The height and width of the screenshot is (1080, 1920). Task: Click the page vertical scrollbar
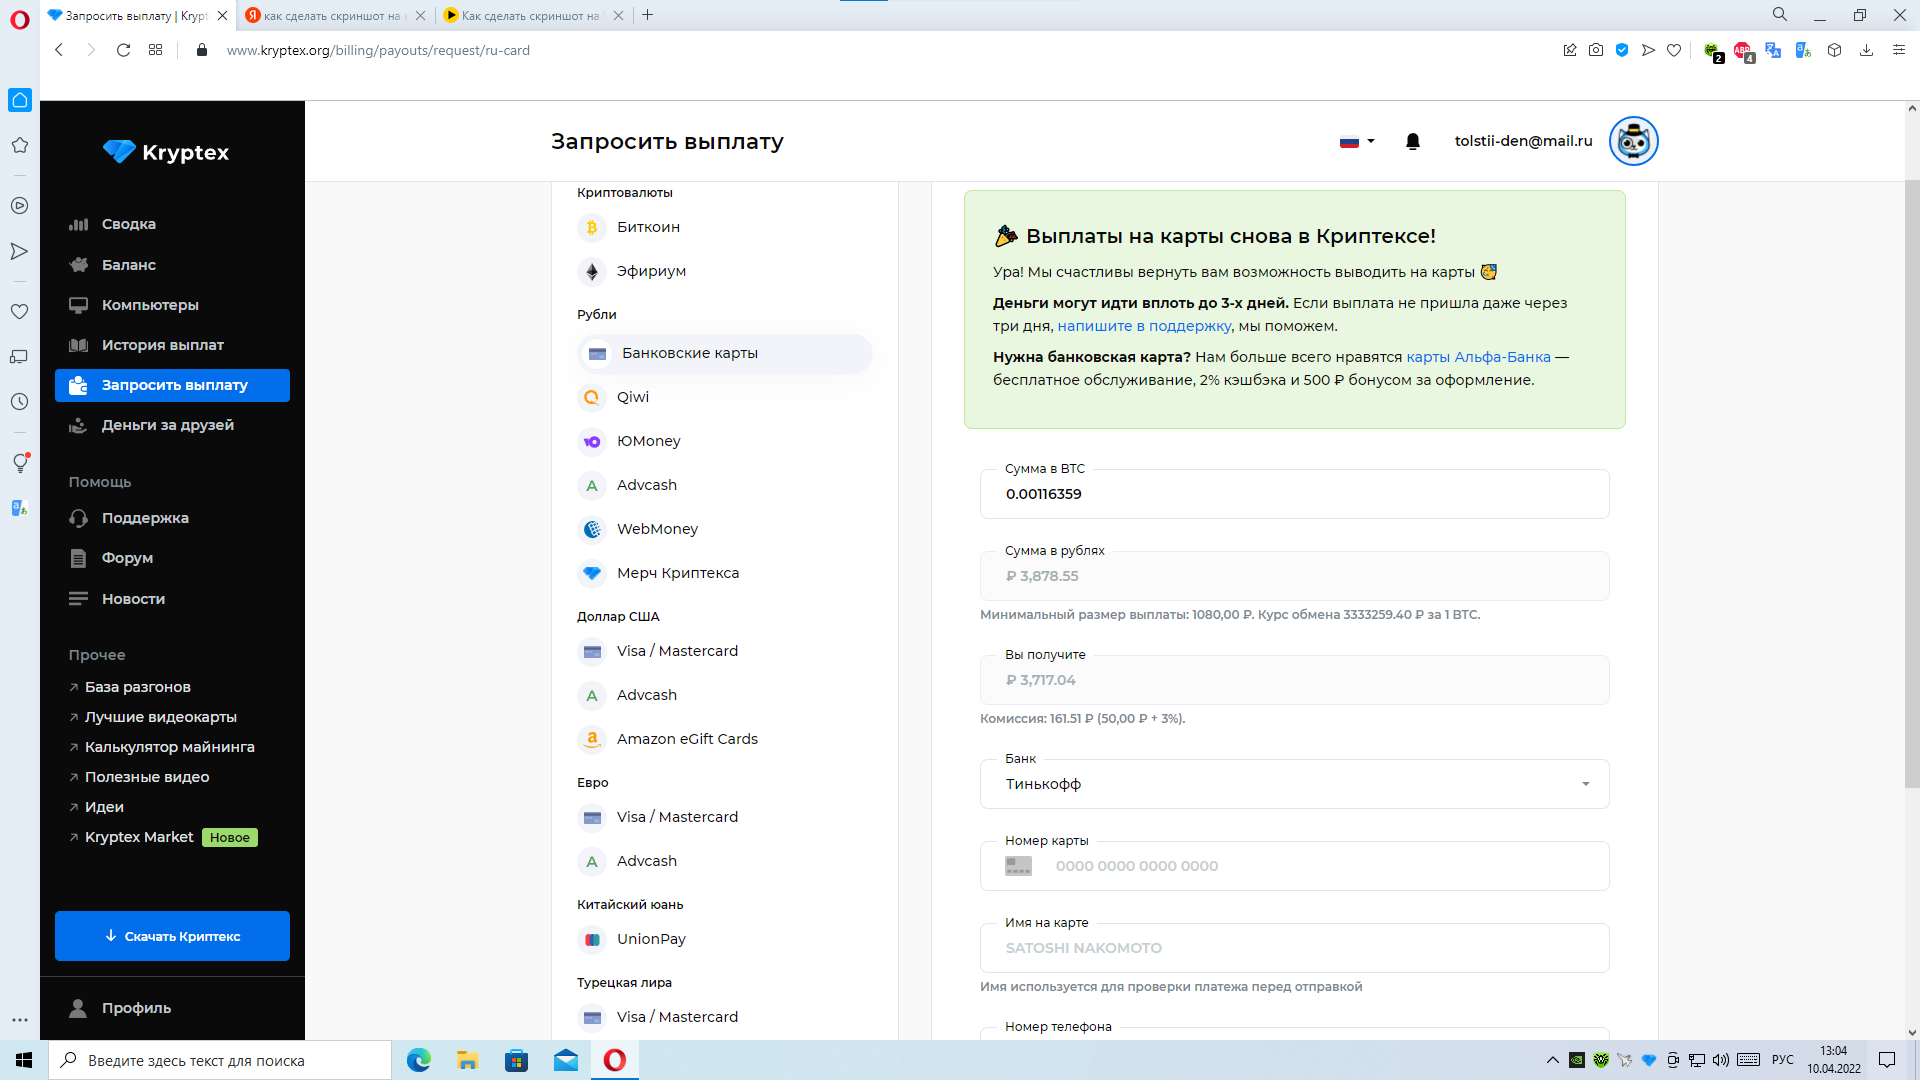(1912, 484)
